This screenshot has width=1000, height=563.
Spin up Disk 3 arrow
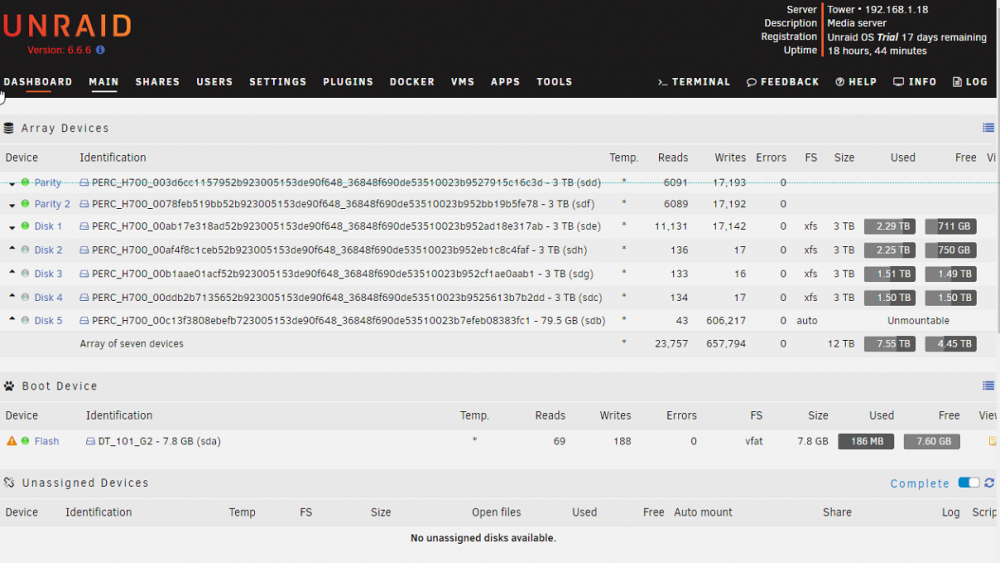pyautogui.click(x=12, y=272)
